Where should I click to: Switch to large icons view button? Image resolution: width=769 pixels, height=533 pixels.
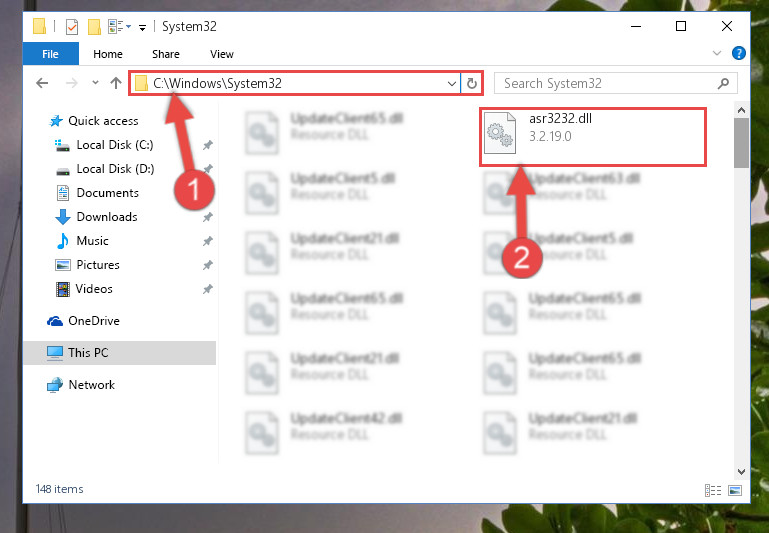(x=735, y=490)
